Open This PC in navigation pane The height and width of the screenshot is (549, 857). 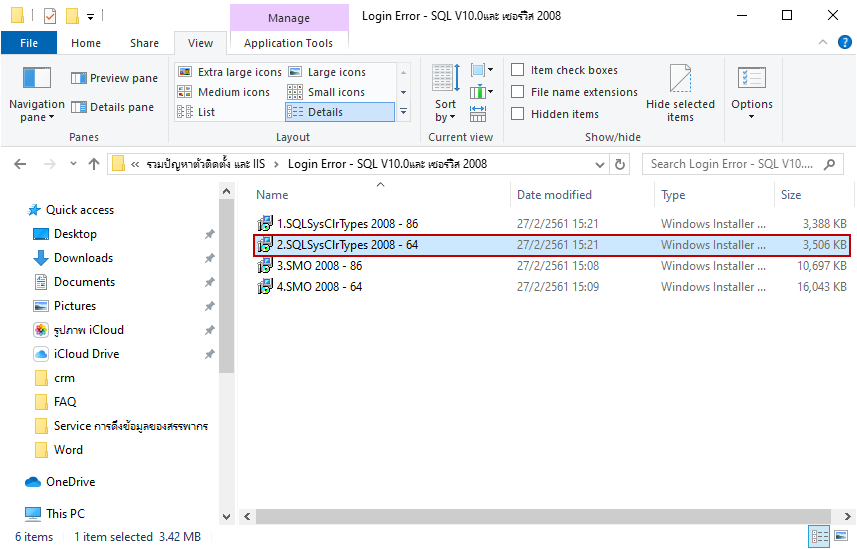point(55,514)
